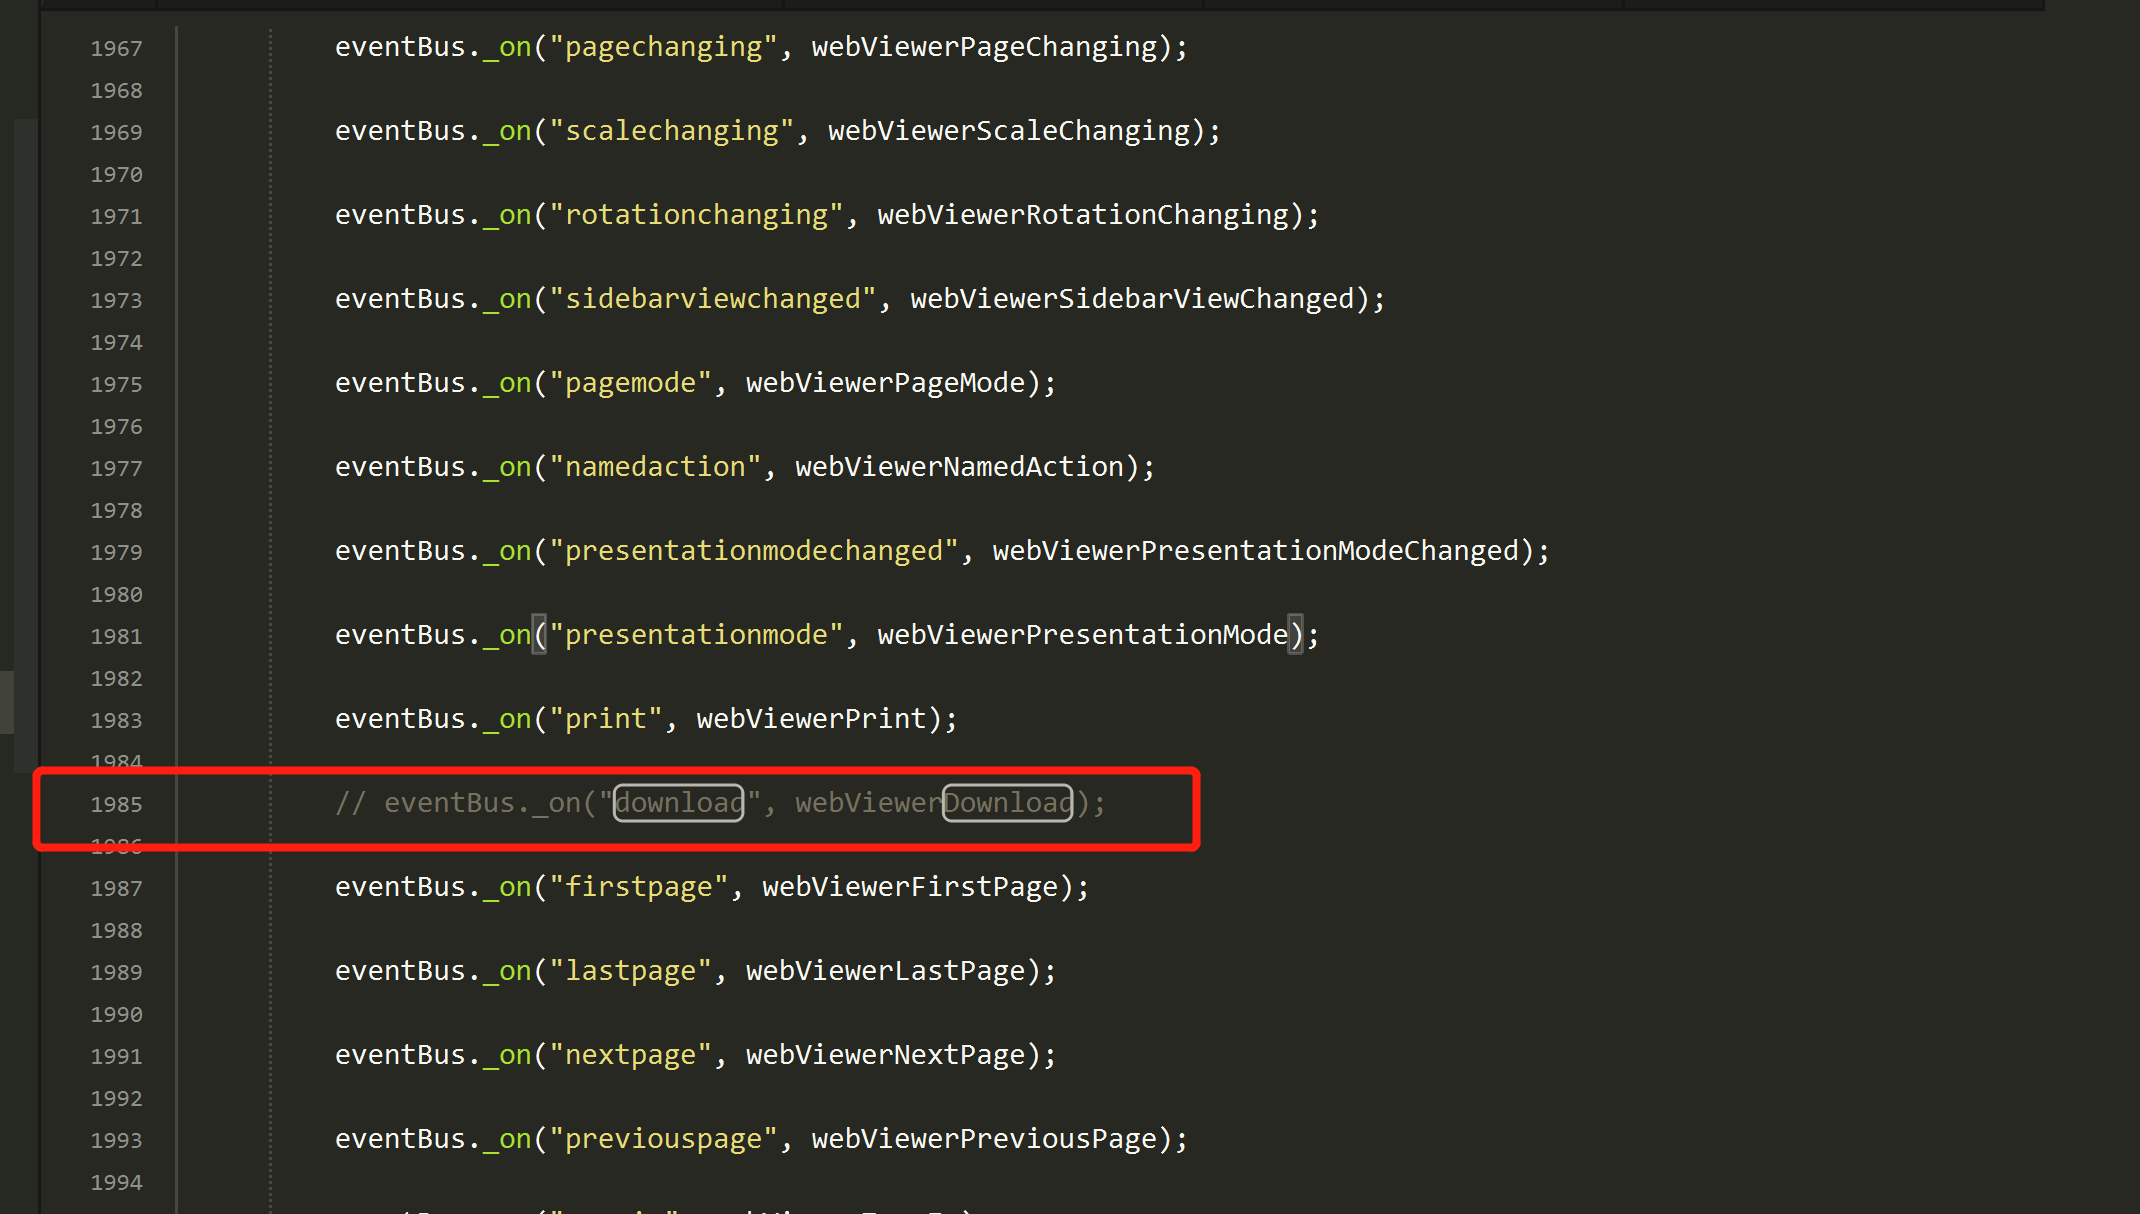This screenshot has width=2140, height=1214.
Task: Click the scrollbar thumb at left edge
Action: point(7,701)
